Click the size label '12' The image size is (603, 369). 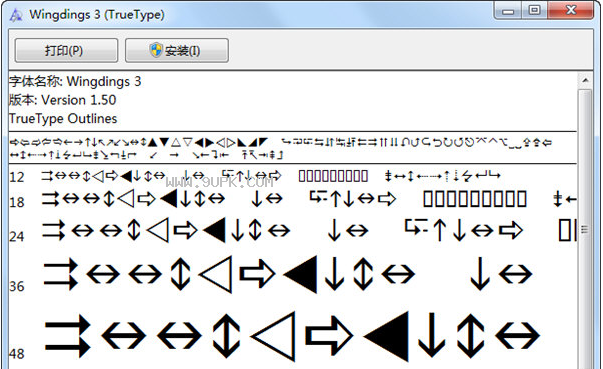coord(17,177)
